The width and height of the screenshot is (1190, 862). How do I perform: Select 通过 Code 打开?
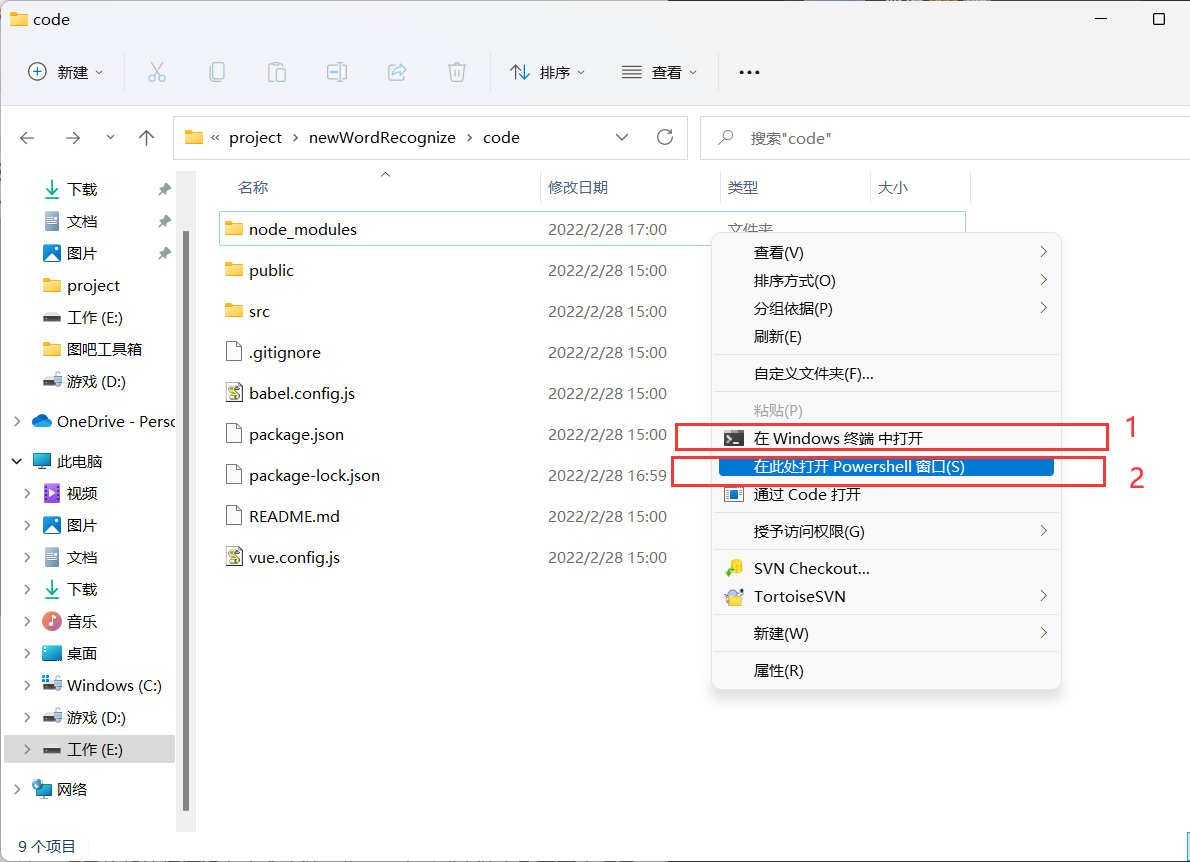[886, 494]
